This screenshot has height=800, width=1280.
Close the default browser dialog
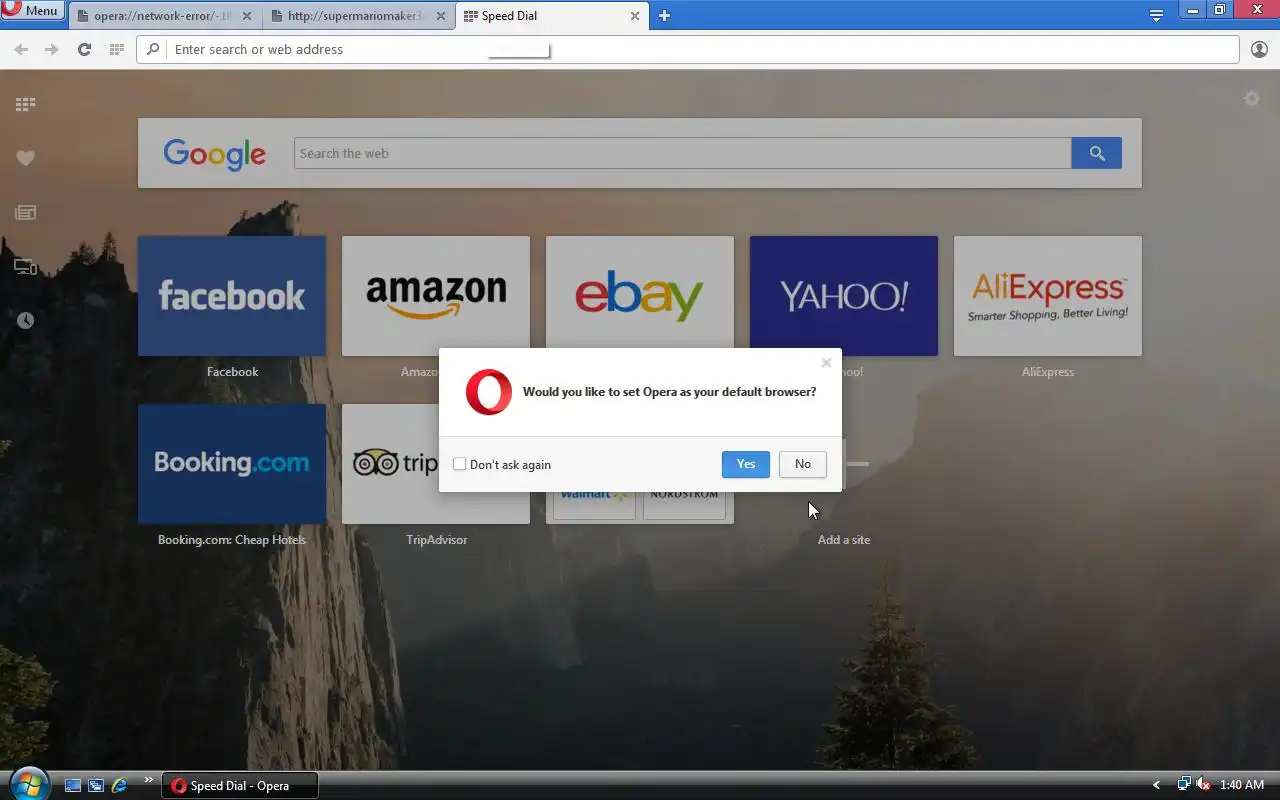(826, 363)
